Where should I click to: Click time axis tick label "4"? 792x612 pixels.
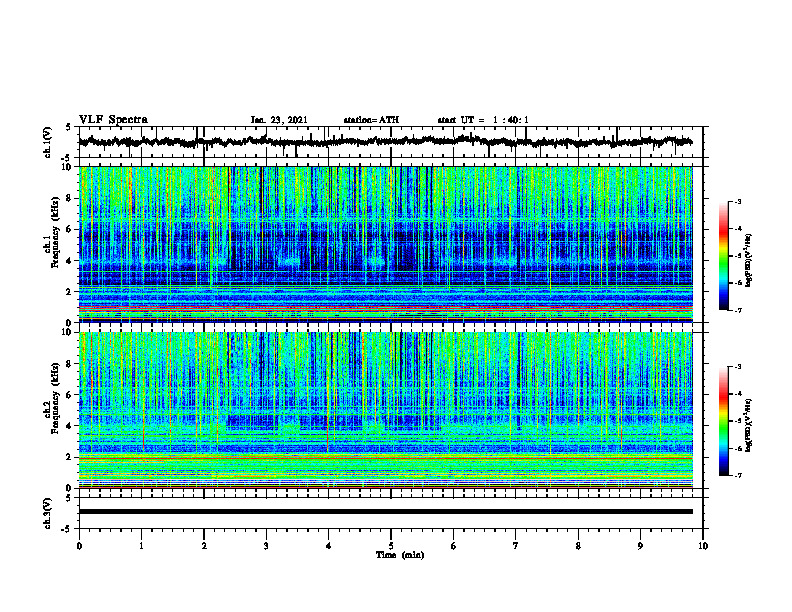click(x=328, y=546)
